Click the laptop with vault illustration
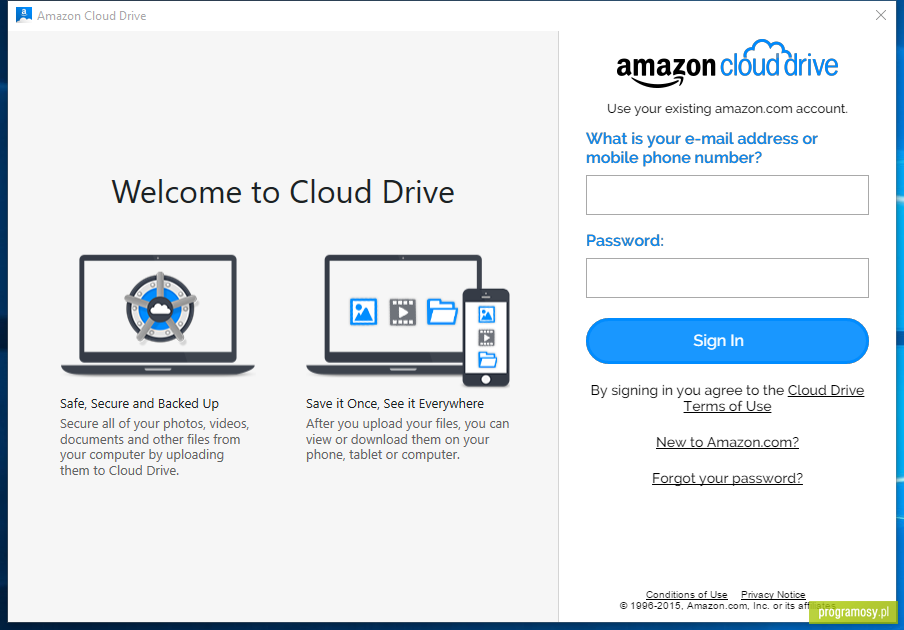904x630 pixels. (x=158, y=315)
